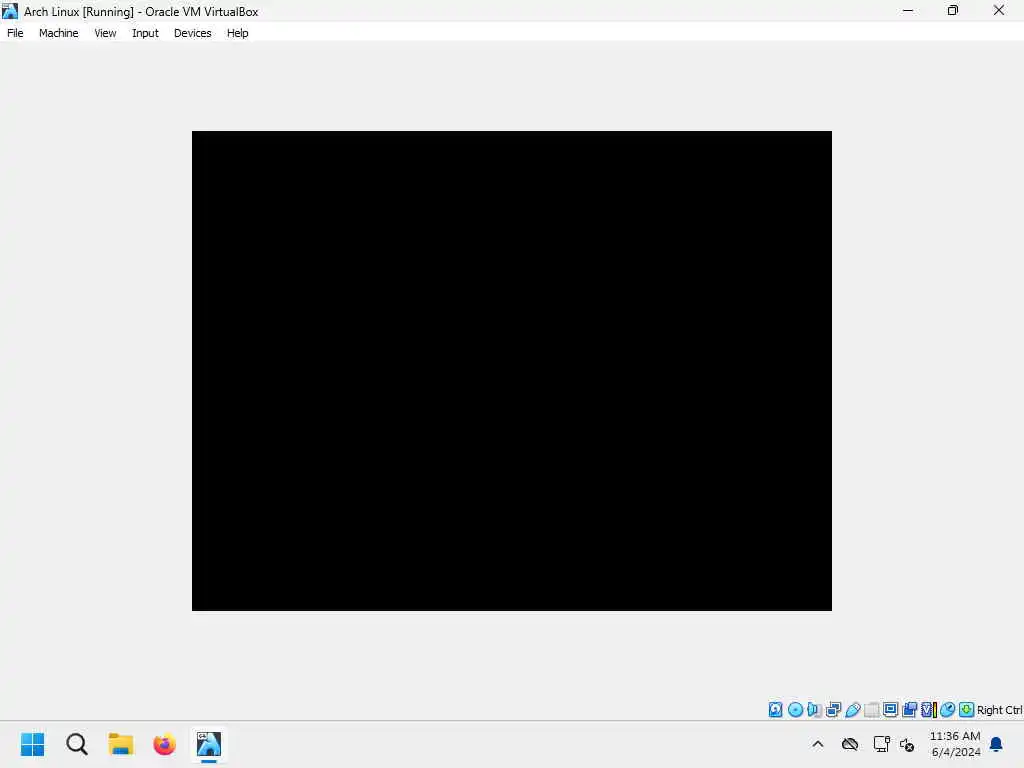1024x768 pixels.
Task: Launch Firefox from the taskbar
Action: pyautogui.click(x=165, y=744)
